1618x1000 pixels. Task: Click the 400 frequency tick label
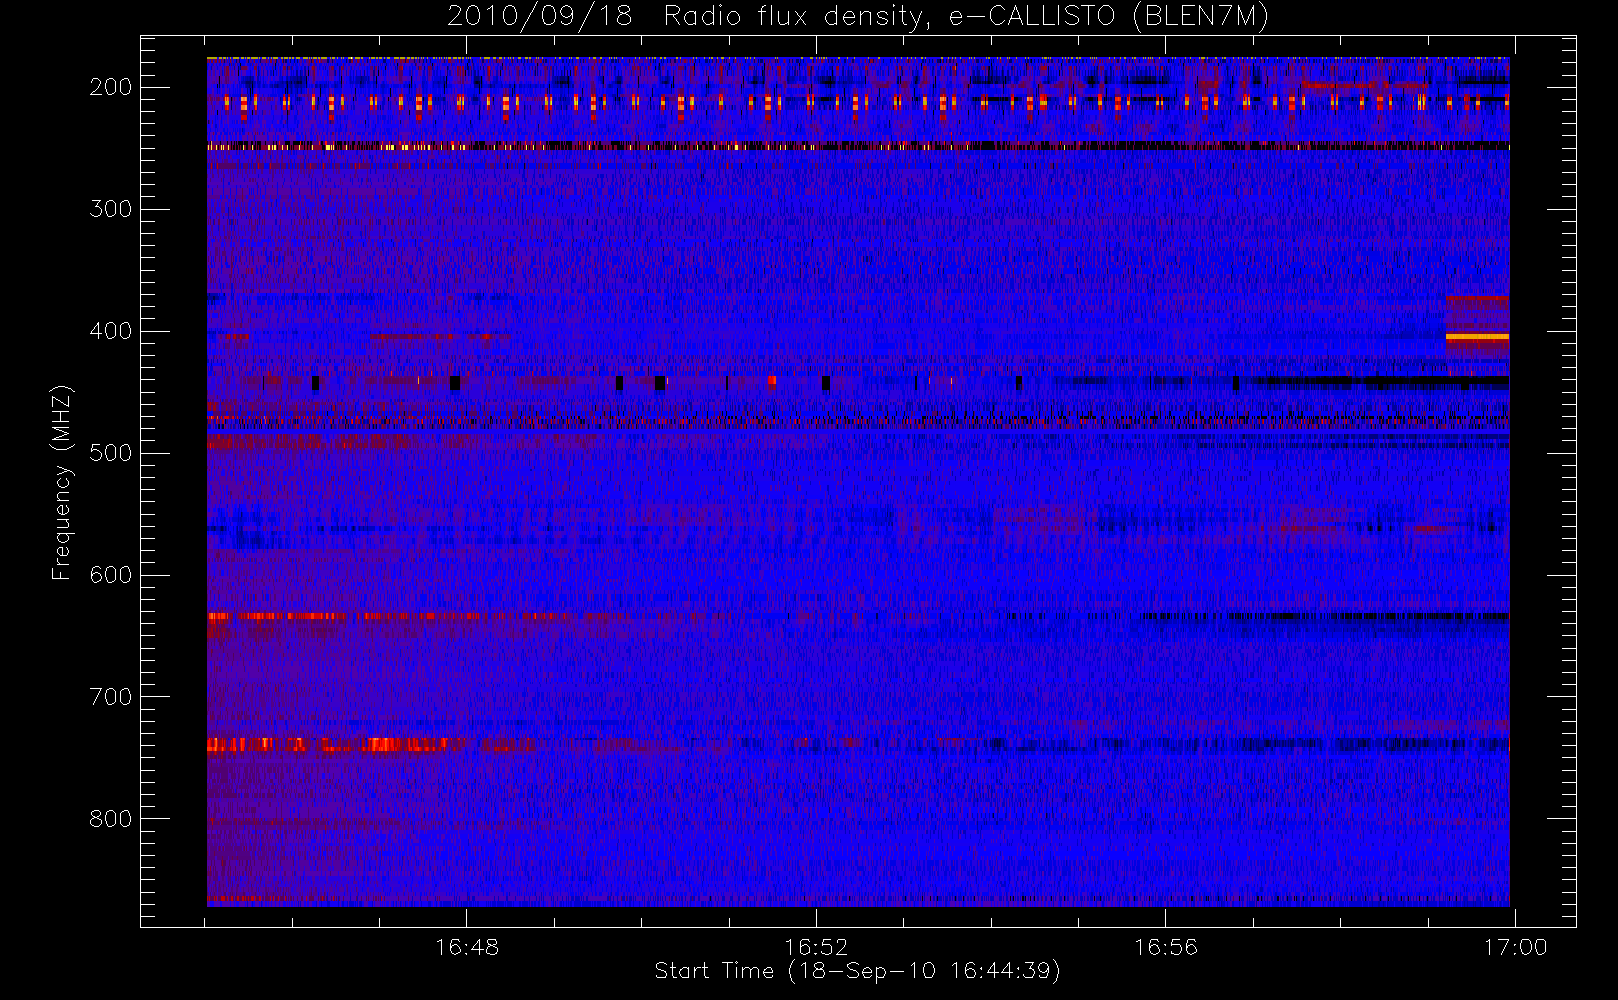pyautogui.click(x=110, y=331)
